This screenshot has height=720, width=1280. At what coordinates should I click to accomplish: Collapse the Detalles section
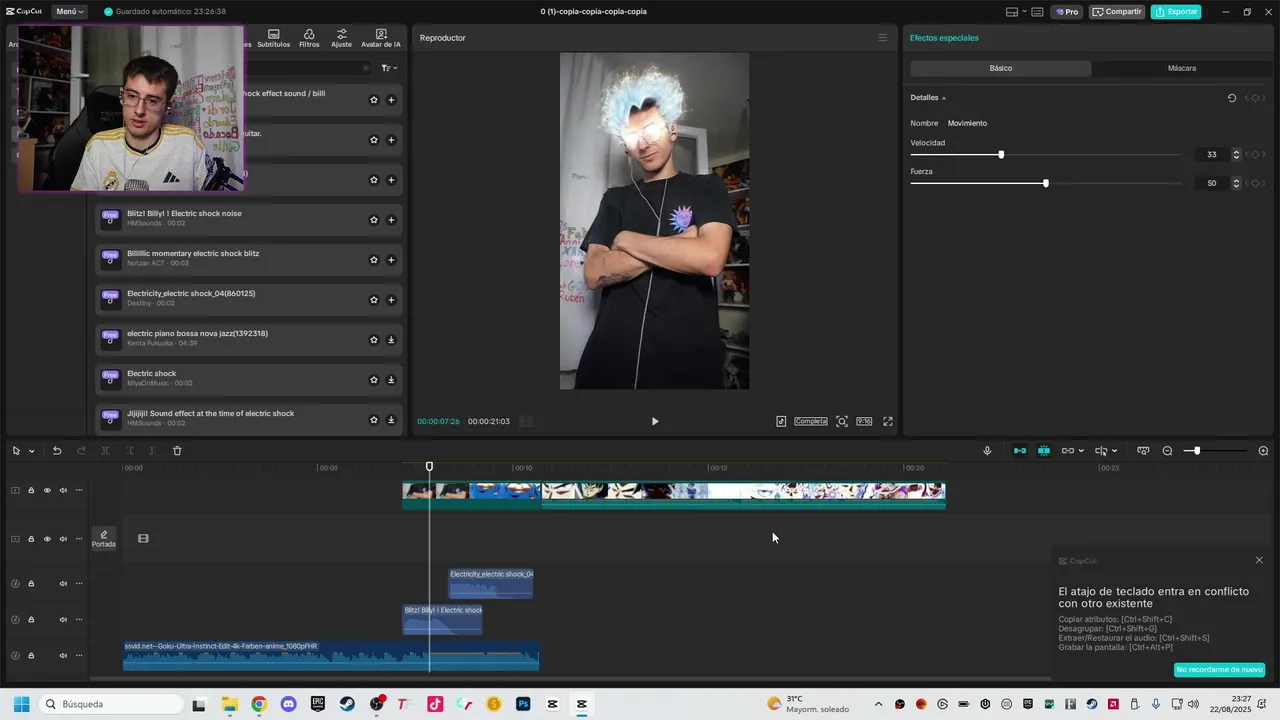pyautogui.click(x=943, y=98)
